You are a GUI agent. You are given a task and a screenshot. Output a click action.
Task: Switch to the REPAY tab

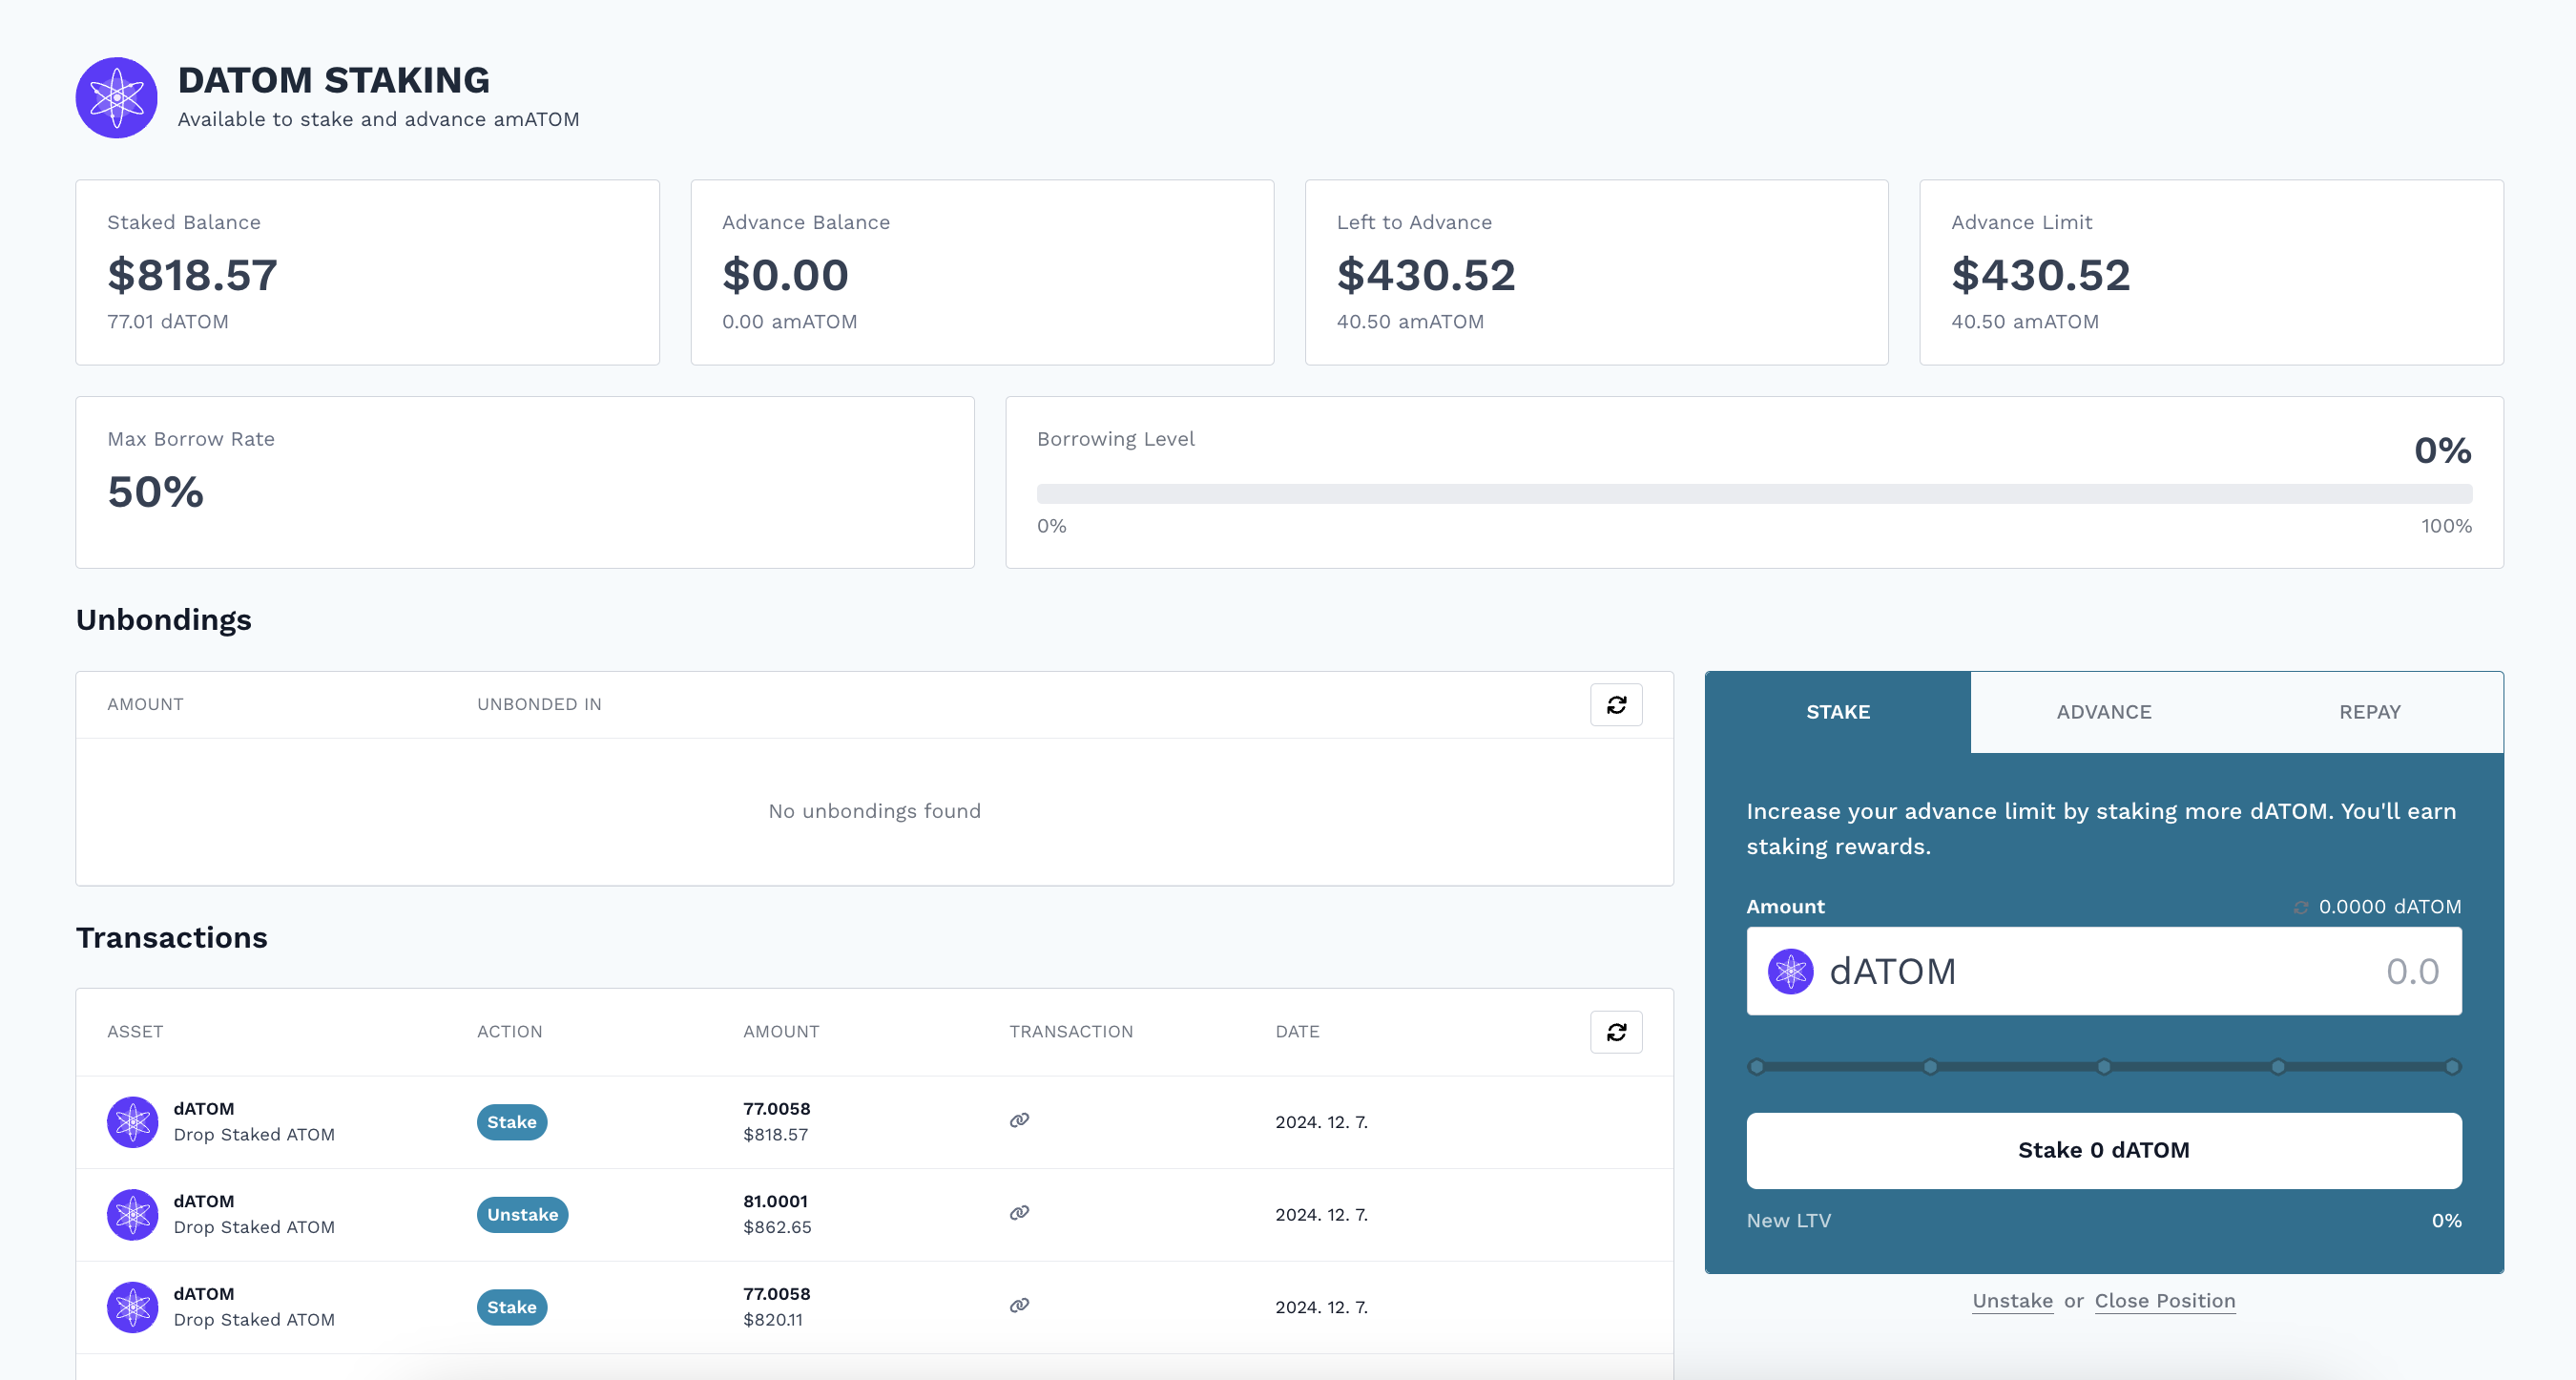point(2369,712)
